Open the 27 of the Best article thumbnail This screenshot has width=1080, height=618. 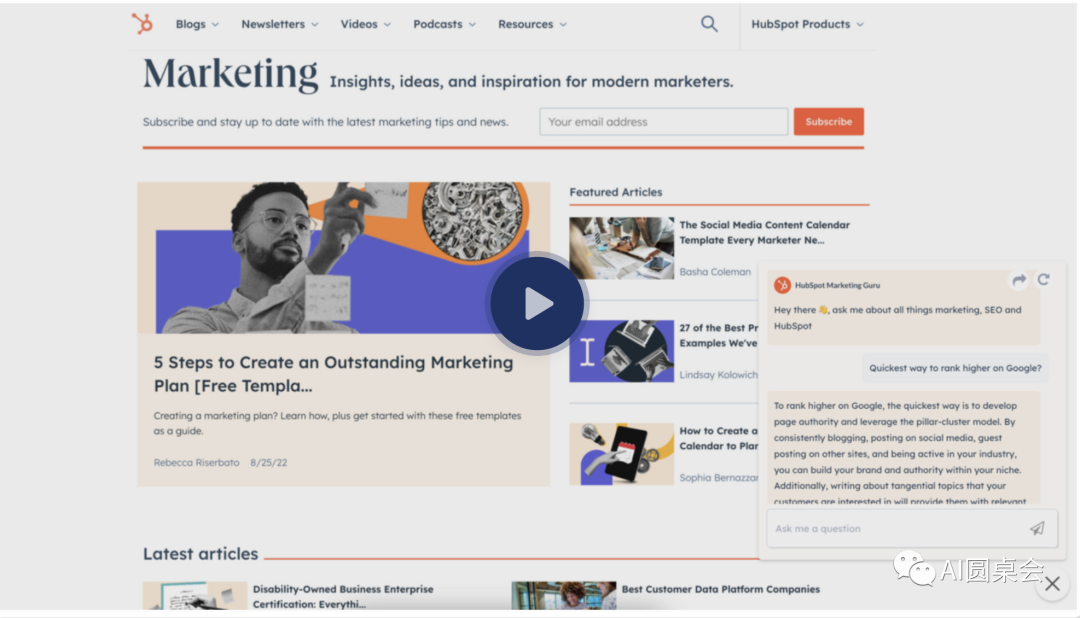point(621,351)
